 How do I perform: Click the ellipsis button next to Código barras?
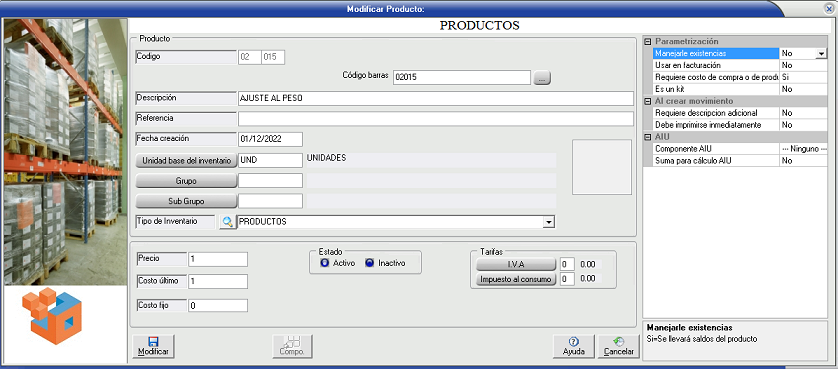[542, 78]
